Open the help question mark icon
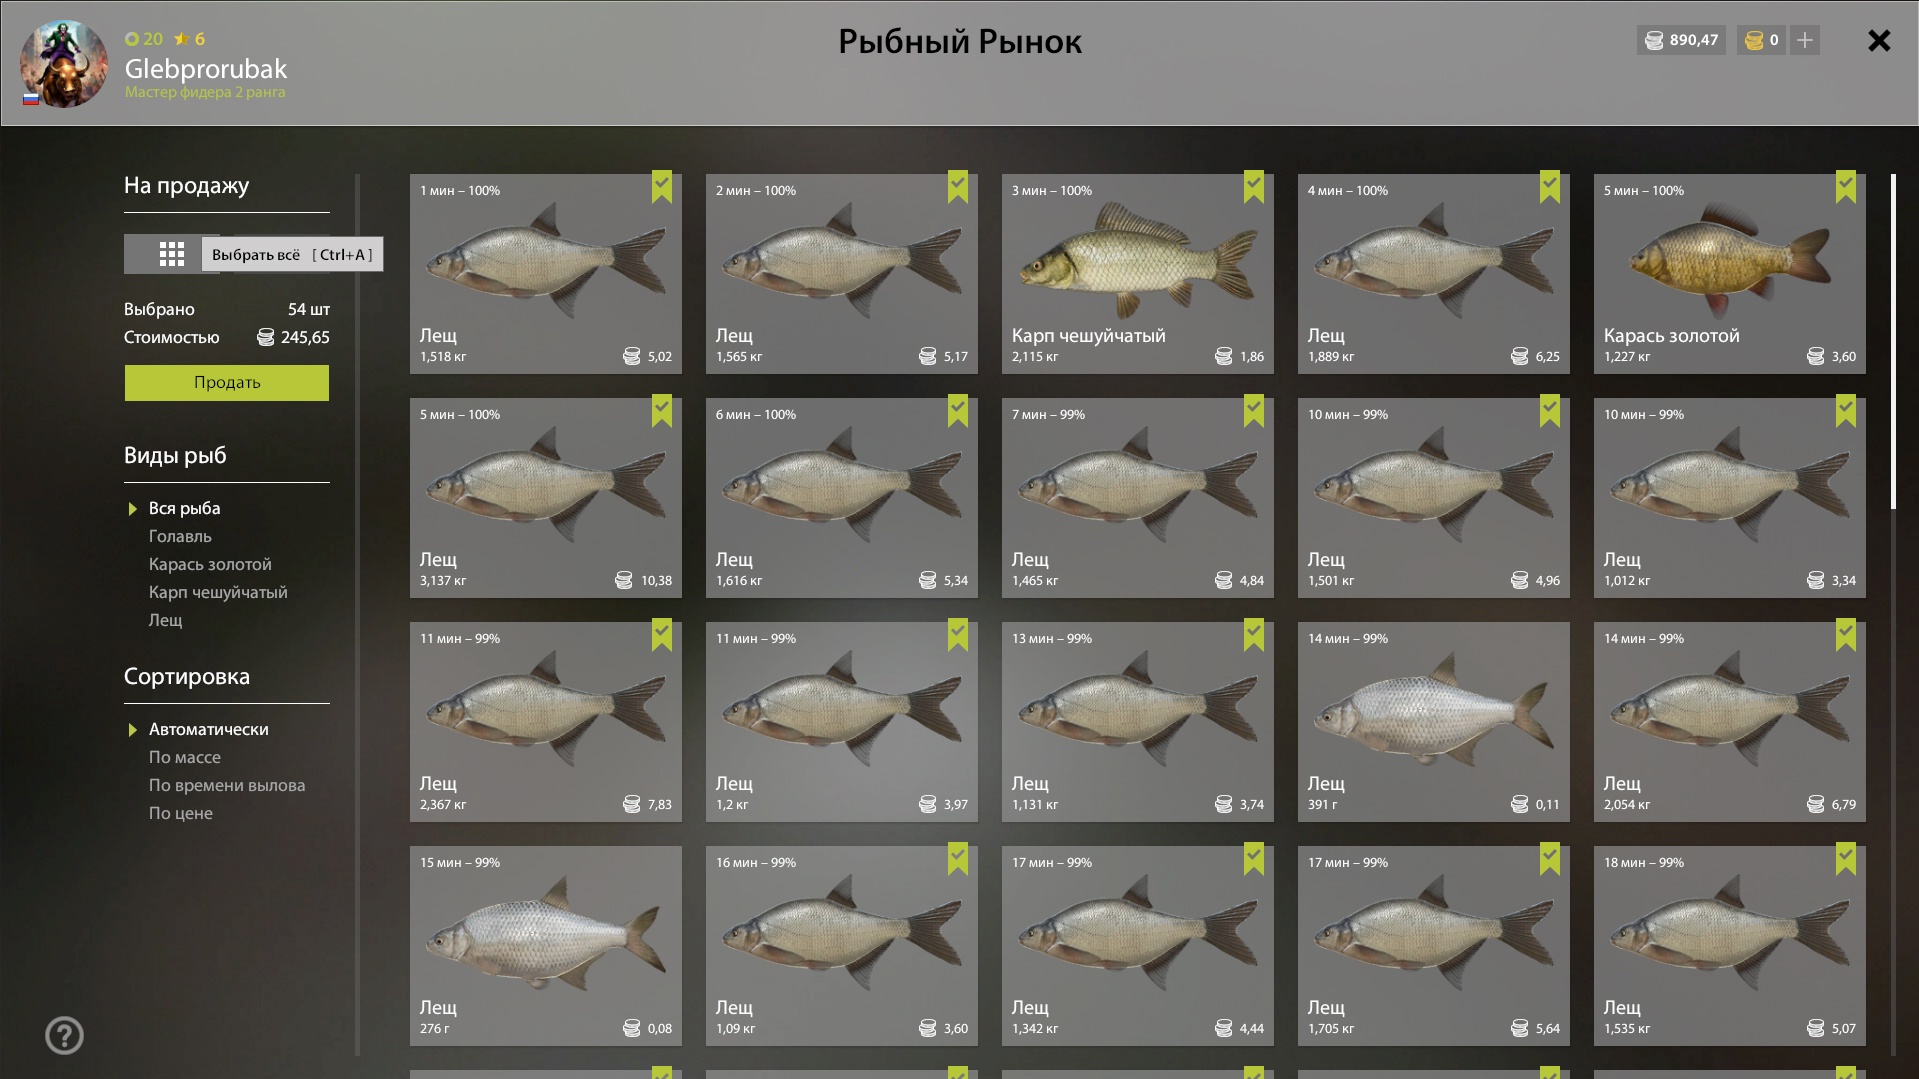The height and width of the screenshot is (1079, 1919). [64, 1035]
